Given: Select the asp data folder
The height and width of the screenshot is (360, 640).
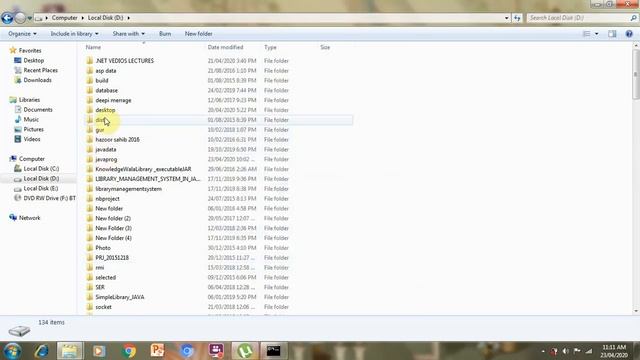Looking at the screenshot, I should tap(106, 71).
